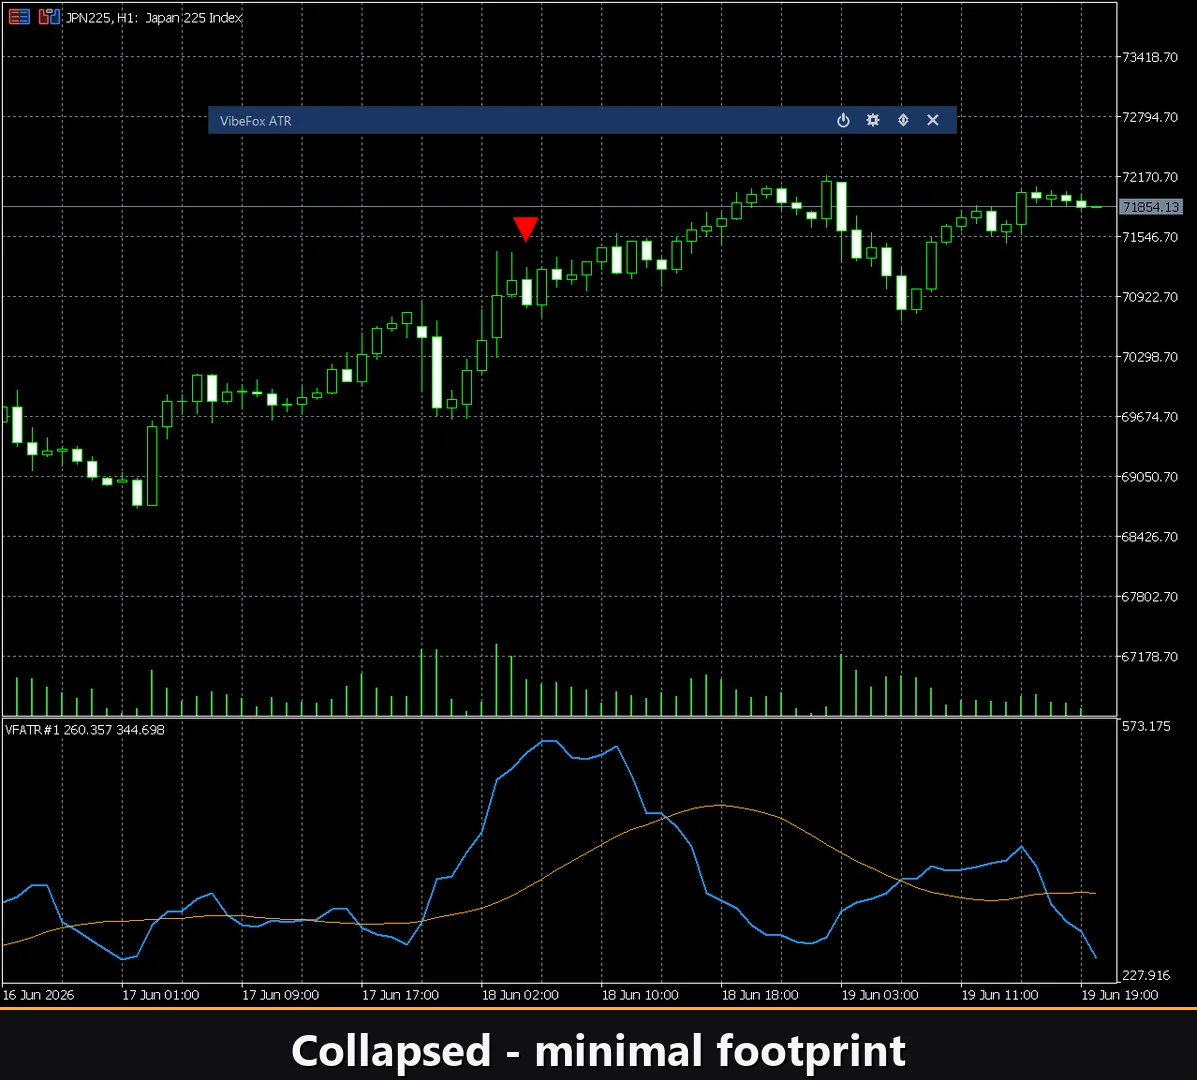Click price scale value 70922.70
1197x1080 pixels.
[x=1150, y=297]
